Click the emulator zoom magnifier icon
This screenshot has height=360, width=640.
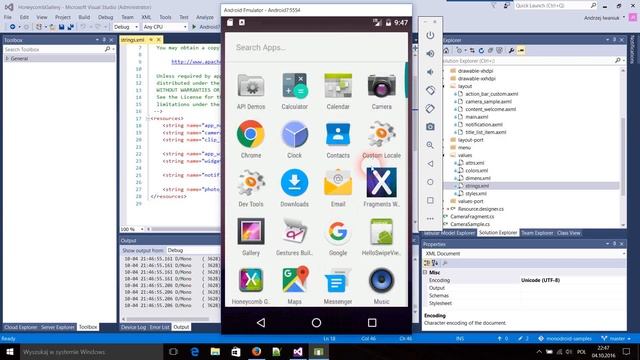coord(430,145)
